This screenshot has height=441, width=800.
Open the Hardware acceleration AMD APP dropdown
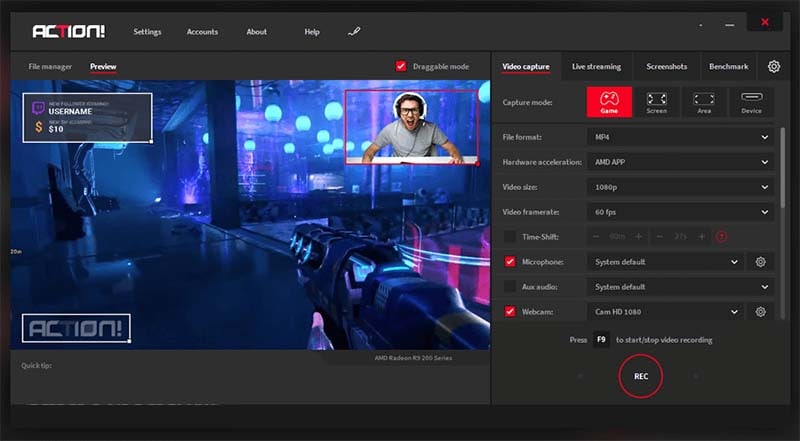tap(681, 162)
